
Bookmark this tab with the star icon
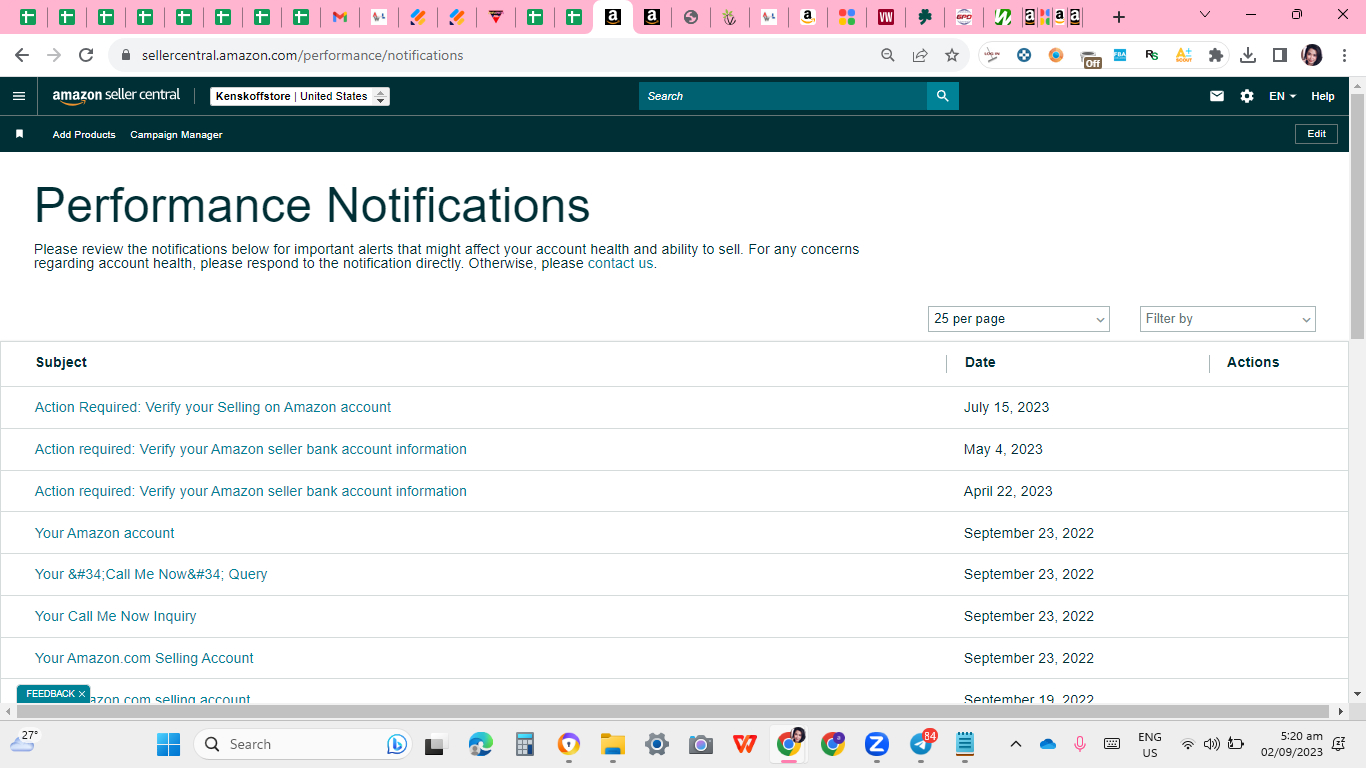(x=952, y=55)
